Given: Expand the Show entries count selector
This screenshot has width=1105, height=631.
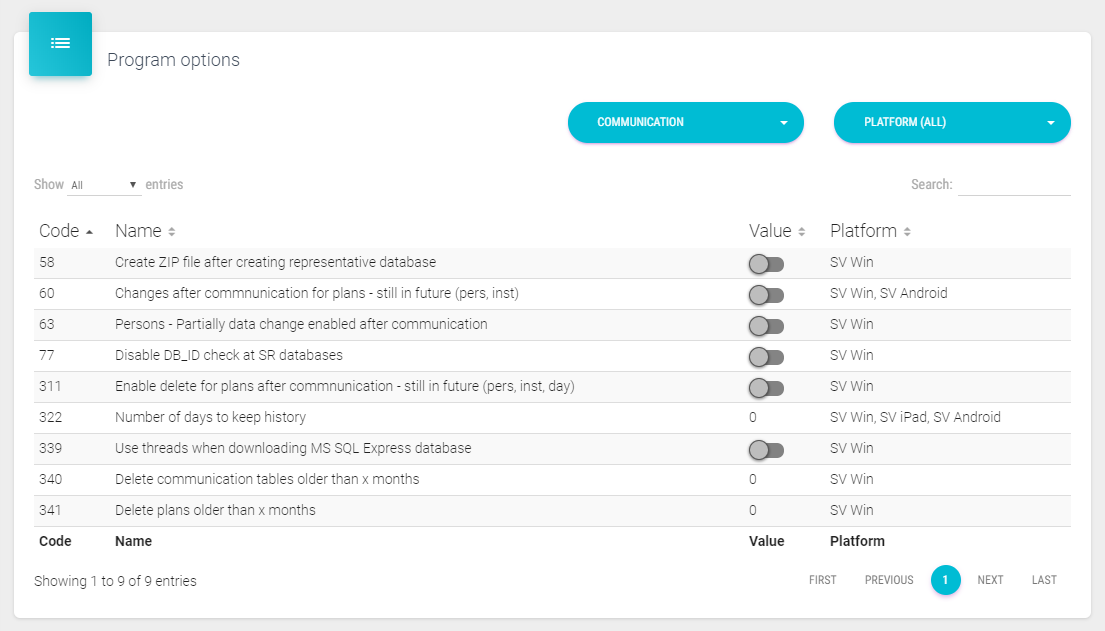Looking at the screenshot, I should tap(104, 185).
